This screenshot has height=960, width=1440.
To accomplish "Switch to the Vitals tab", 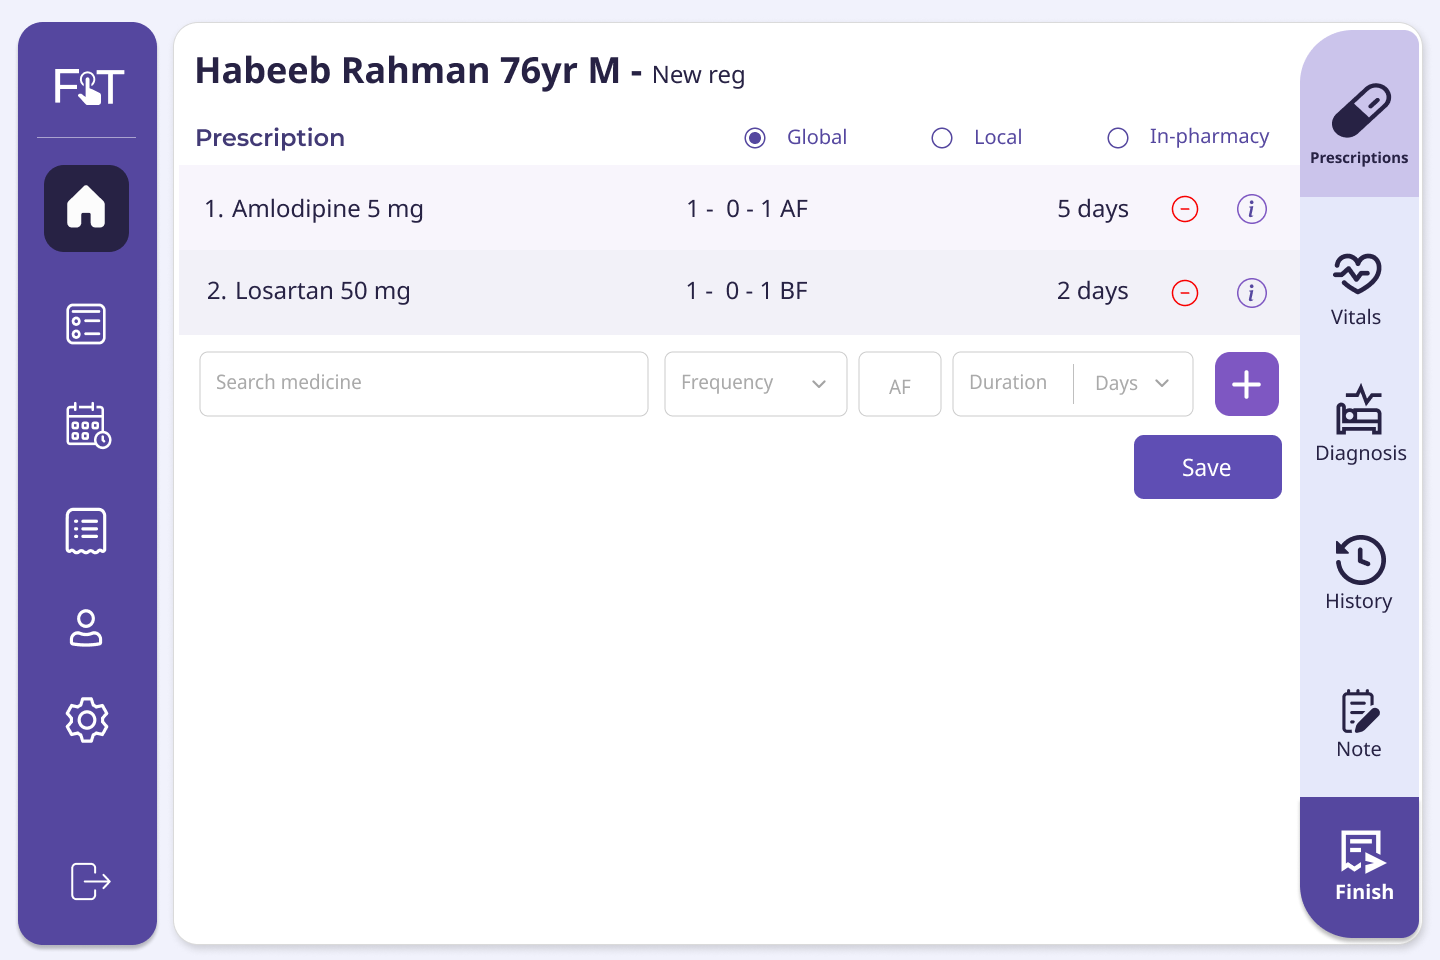I will 1357,289.
